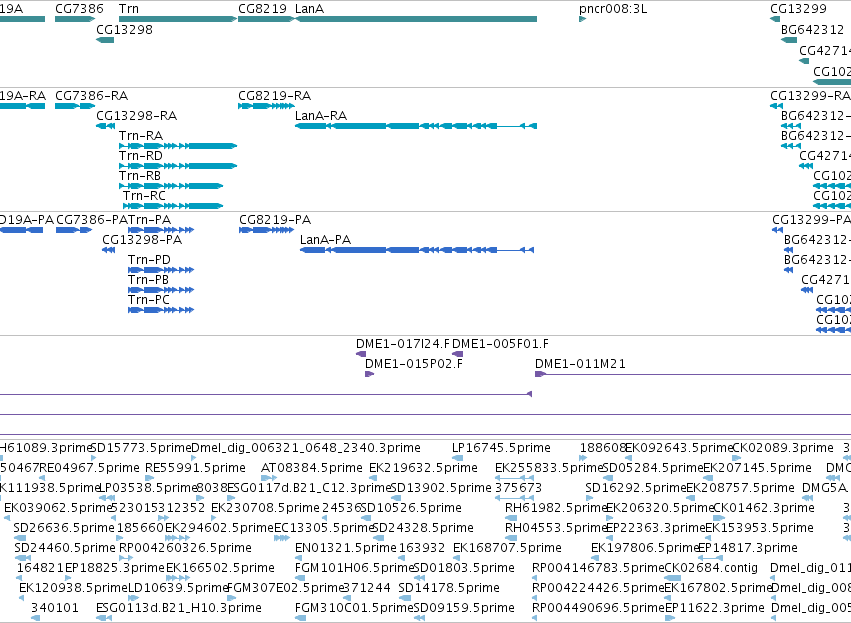The width and height of the screenshot is (851, 623).
Task: Click the EK153953.5prime EST label
Action: click(x=759, y=529)
